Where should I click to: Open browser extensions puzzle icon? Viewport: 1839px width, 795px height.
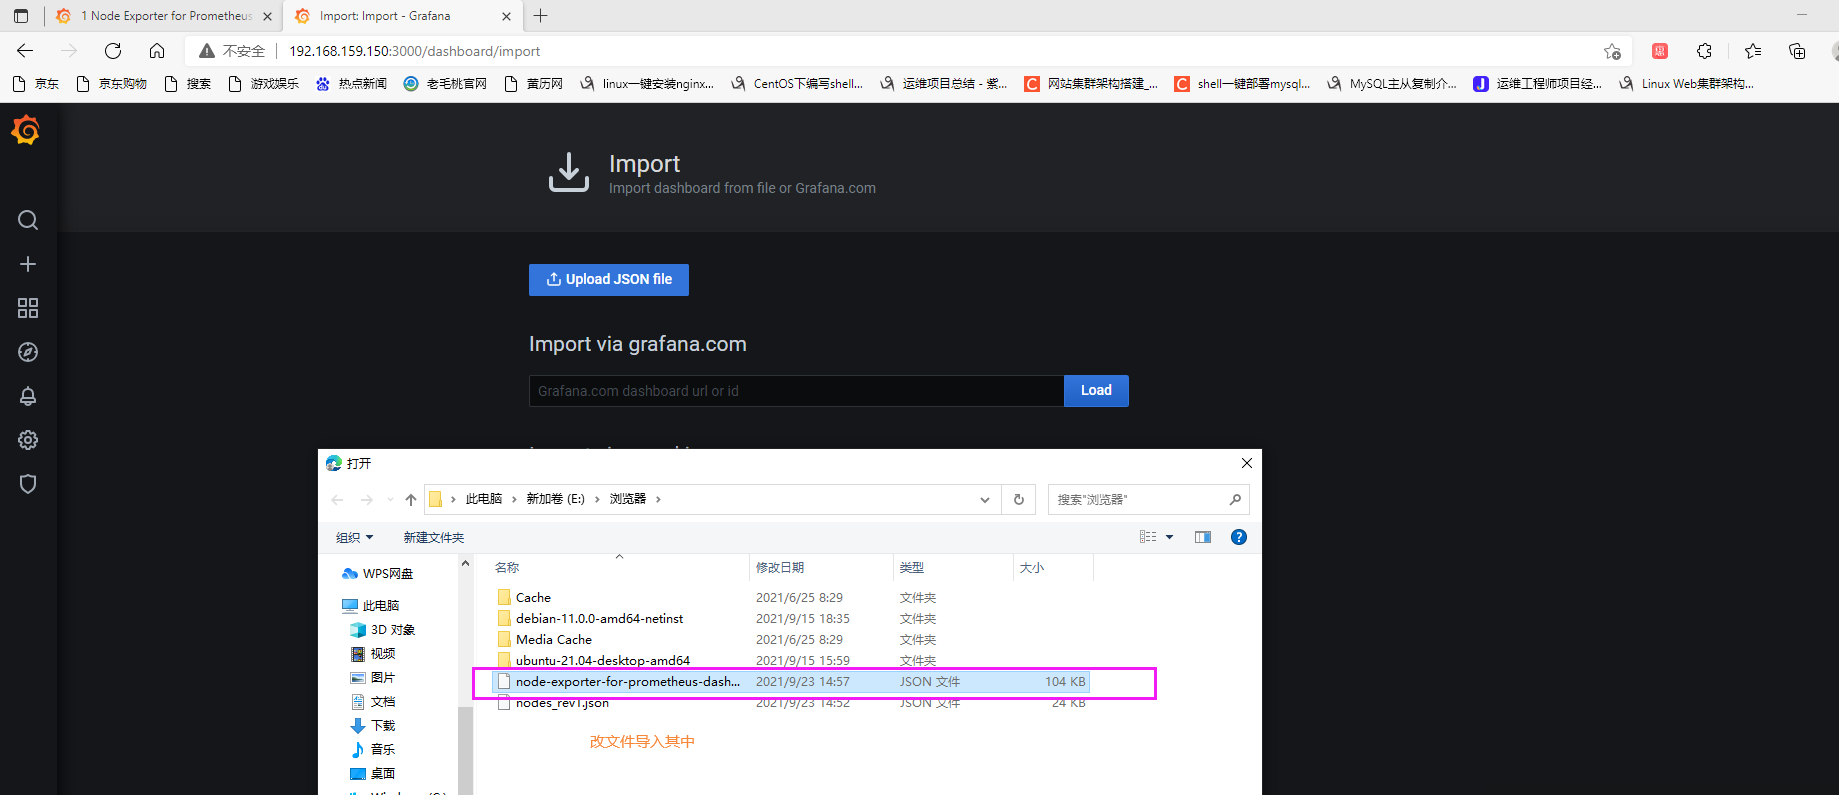coord(1705,51)
